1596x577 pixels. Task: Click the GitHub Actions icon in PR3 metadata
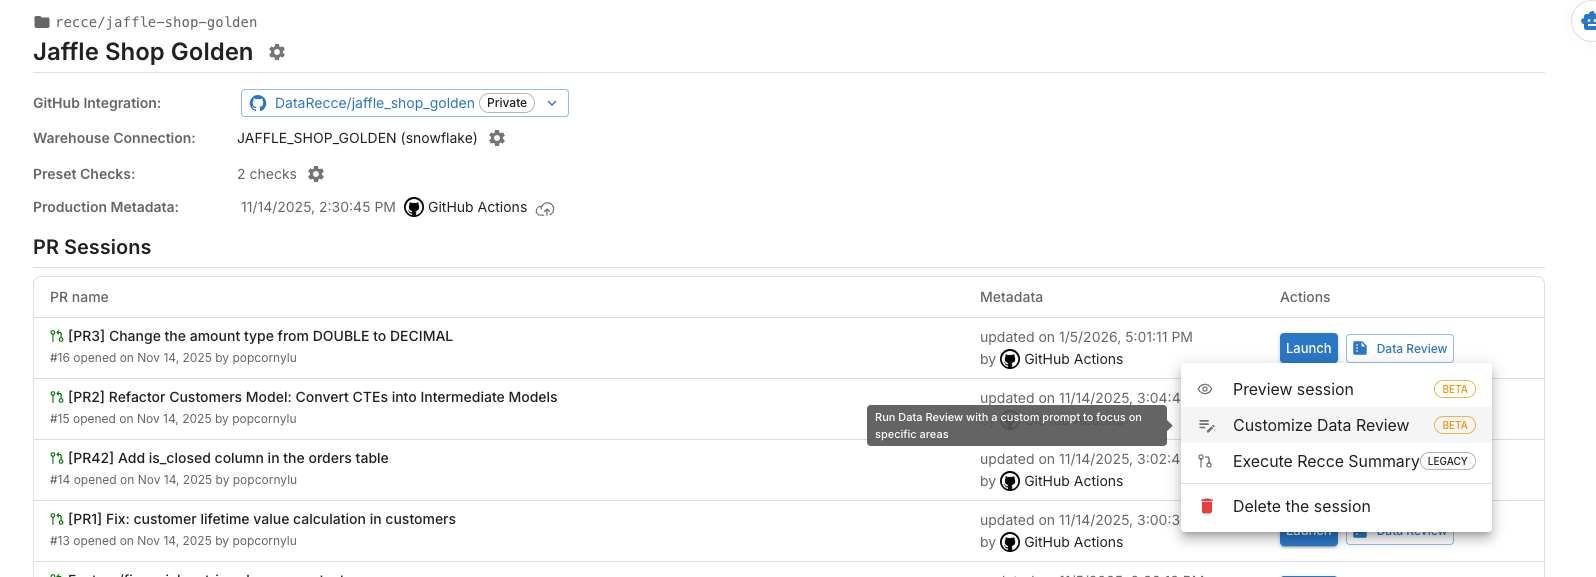[x=1010, y=359]
